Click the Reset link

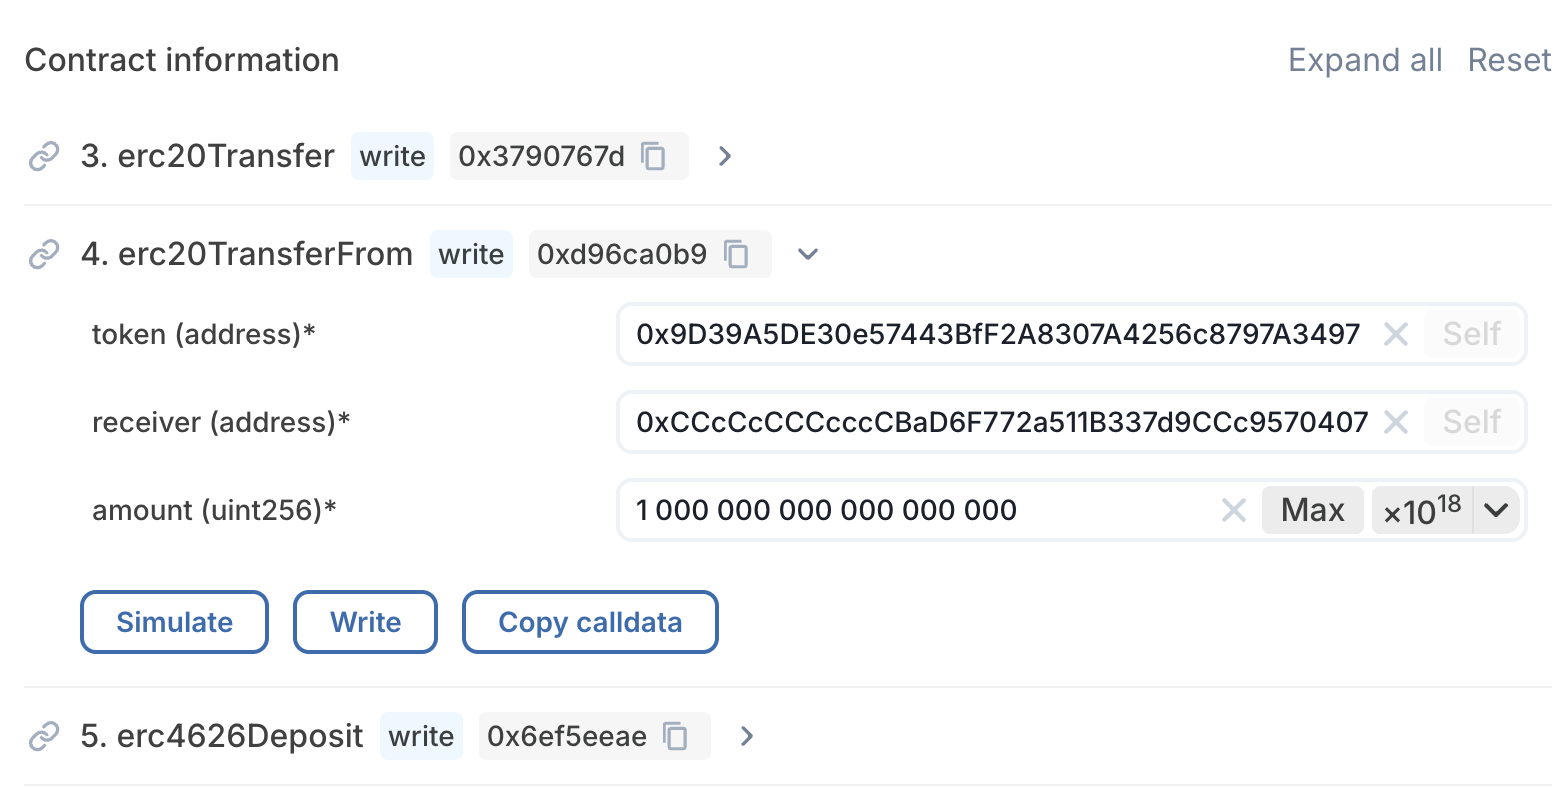coord(1509,61)
